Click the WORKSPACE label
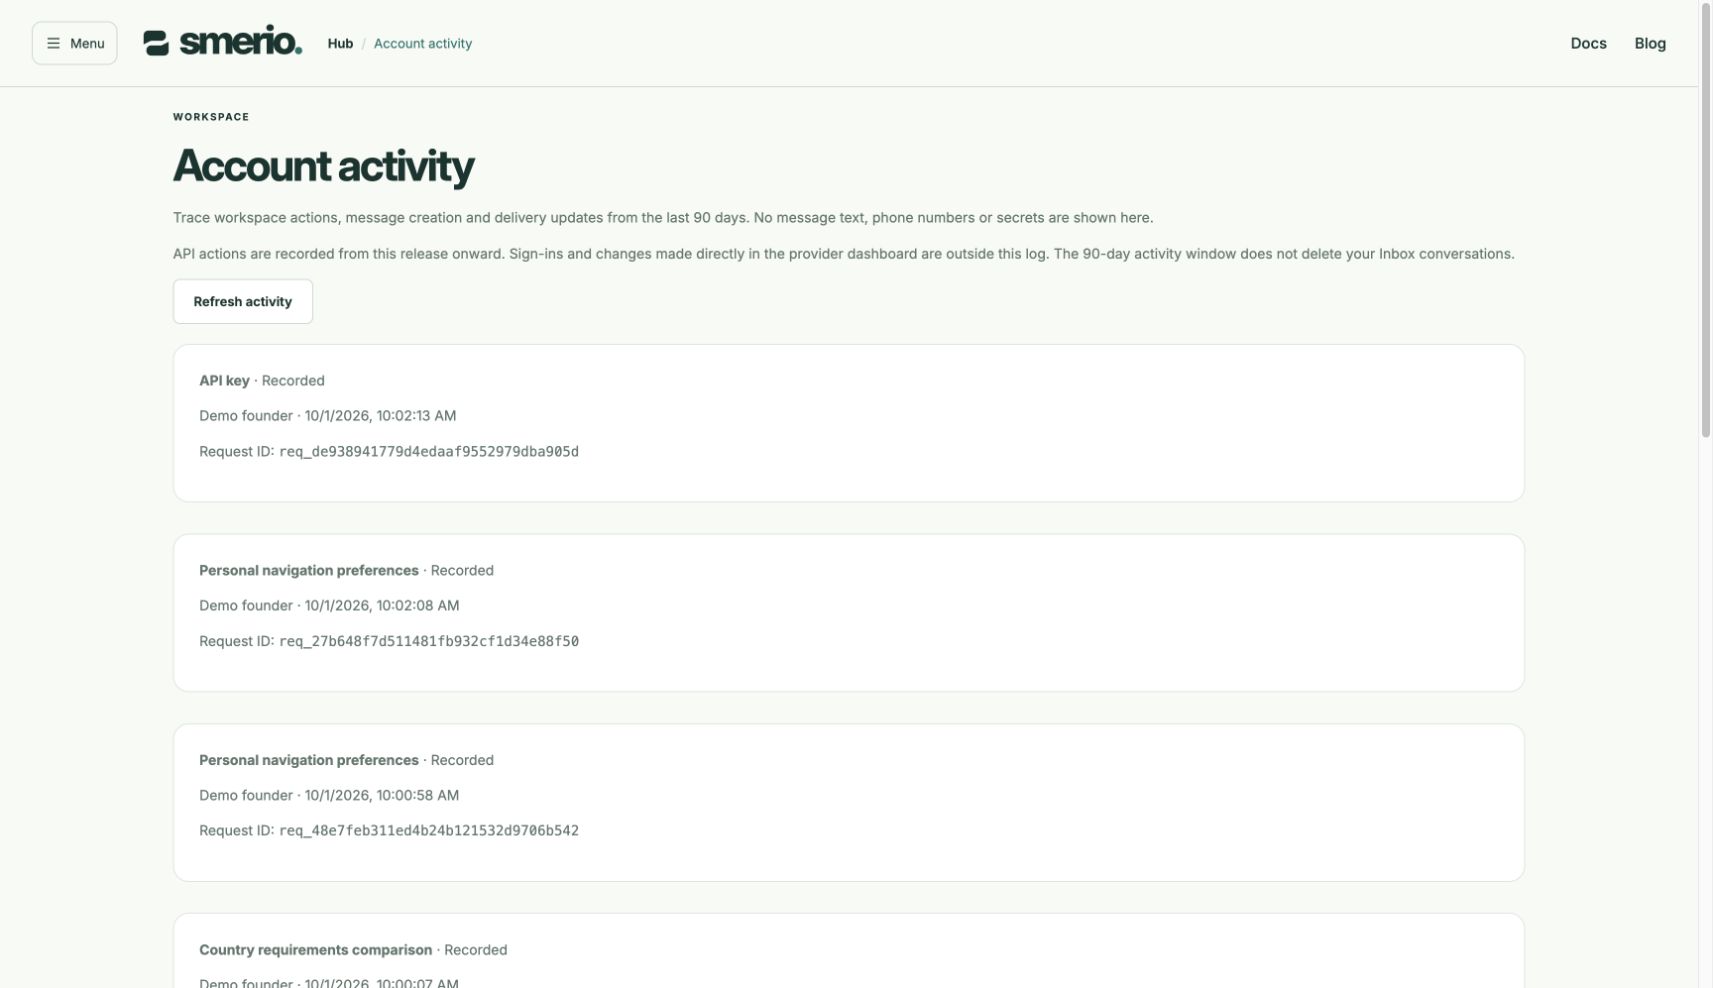 211,117
